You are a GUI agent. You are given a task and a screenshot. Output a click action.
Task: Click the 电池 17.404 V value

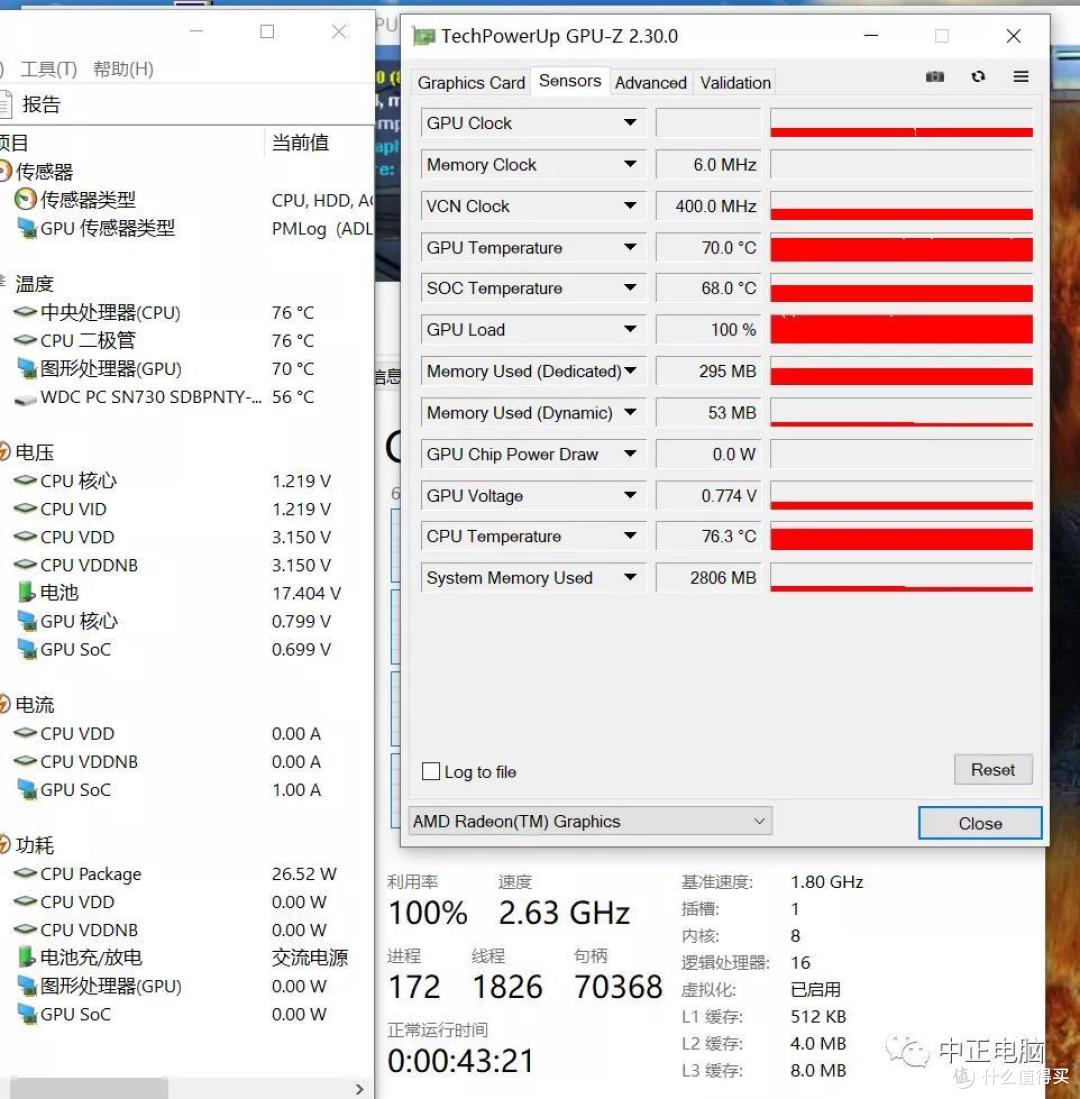pyautogui.click(x=306, y=593)
